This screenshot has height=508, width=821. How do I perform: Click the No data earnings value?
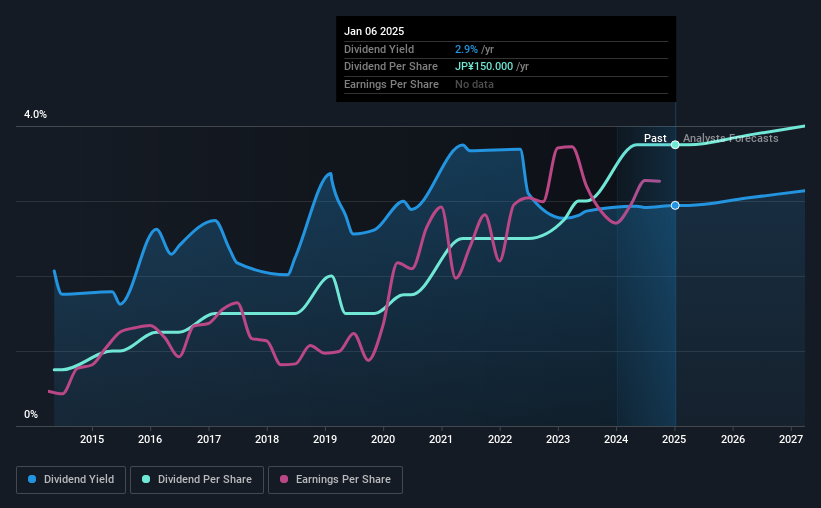[x=474, y=84]
